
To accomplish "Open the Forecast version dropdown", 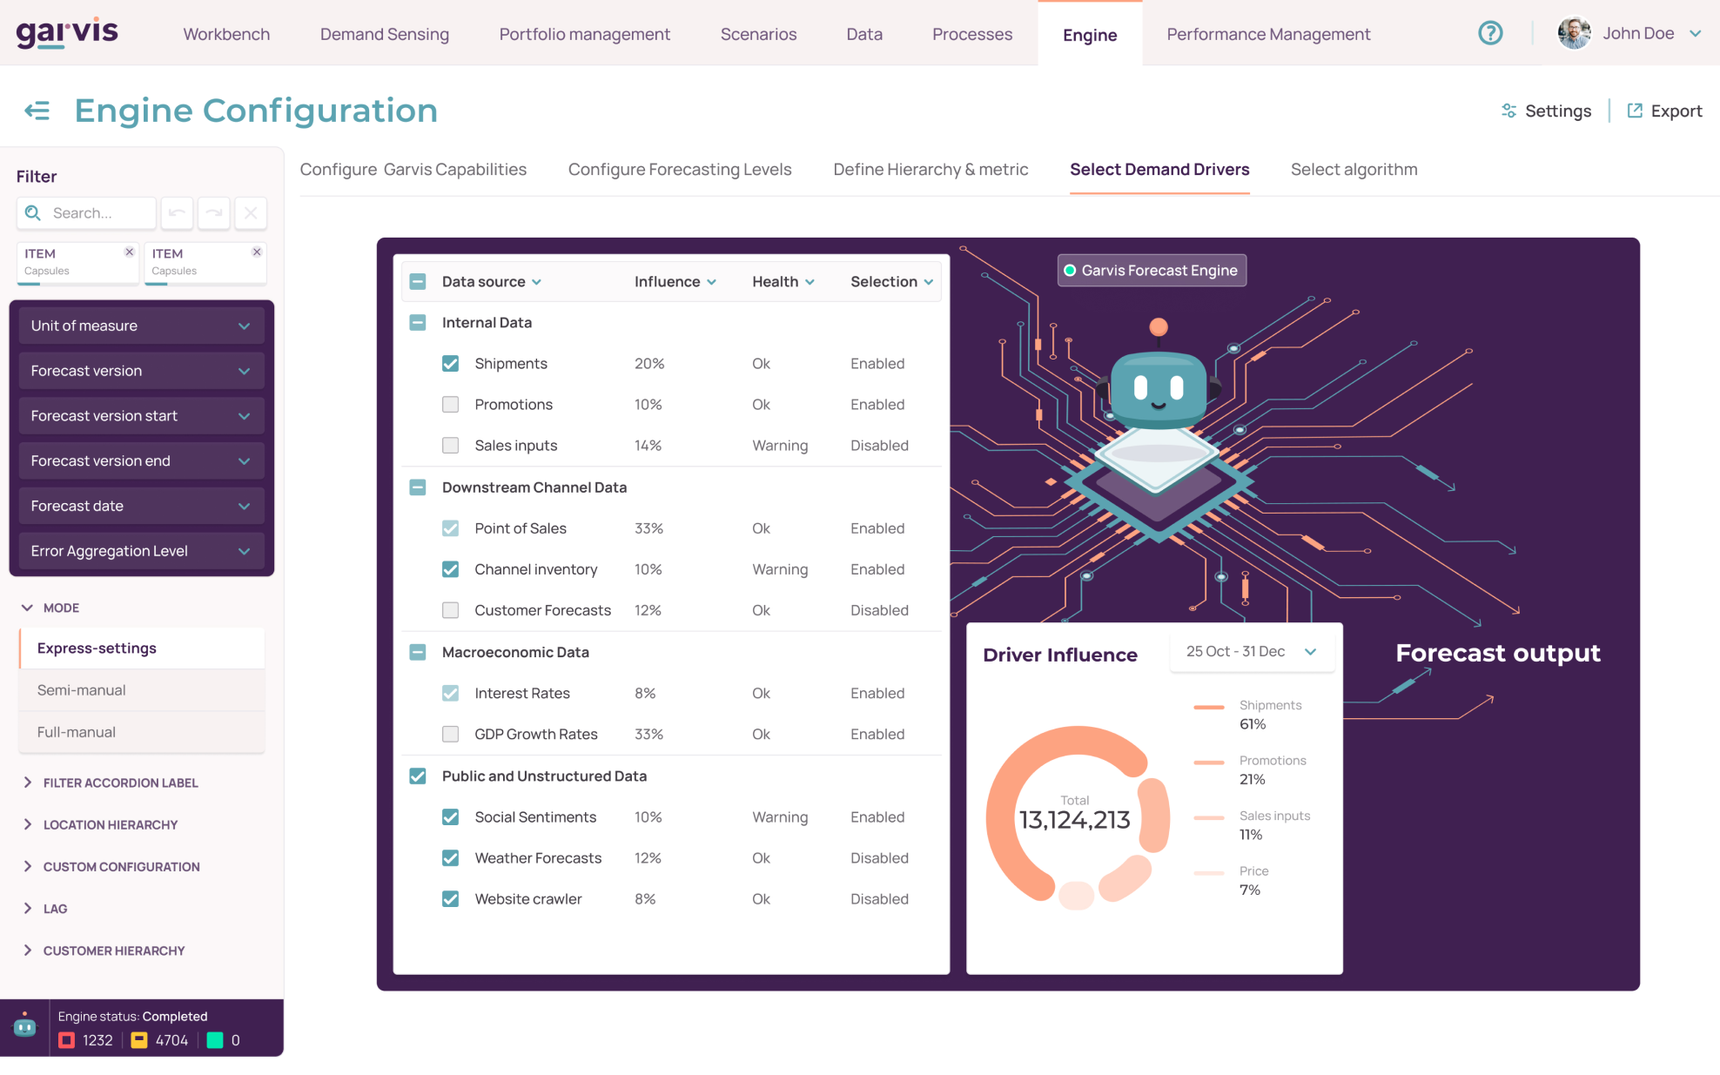I will pyautogui.click(x=141, y=371).
